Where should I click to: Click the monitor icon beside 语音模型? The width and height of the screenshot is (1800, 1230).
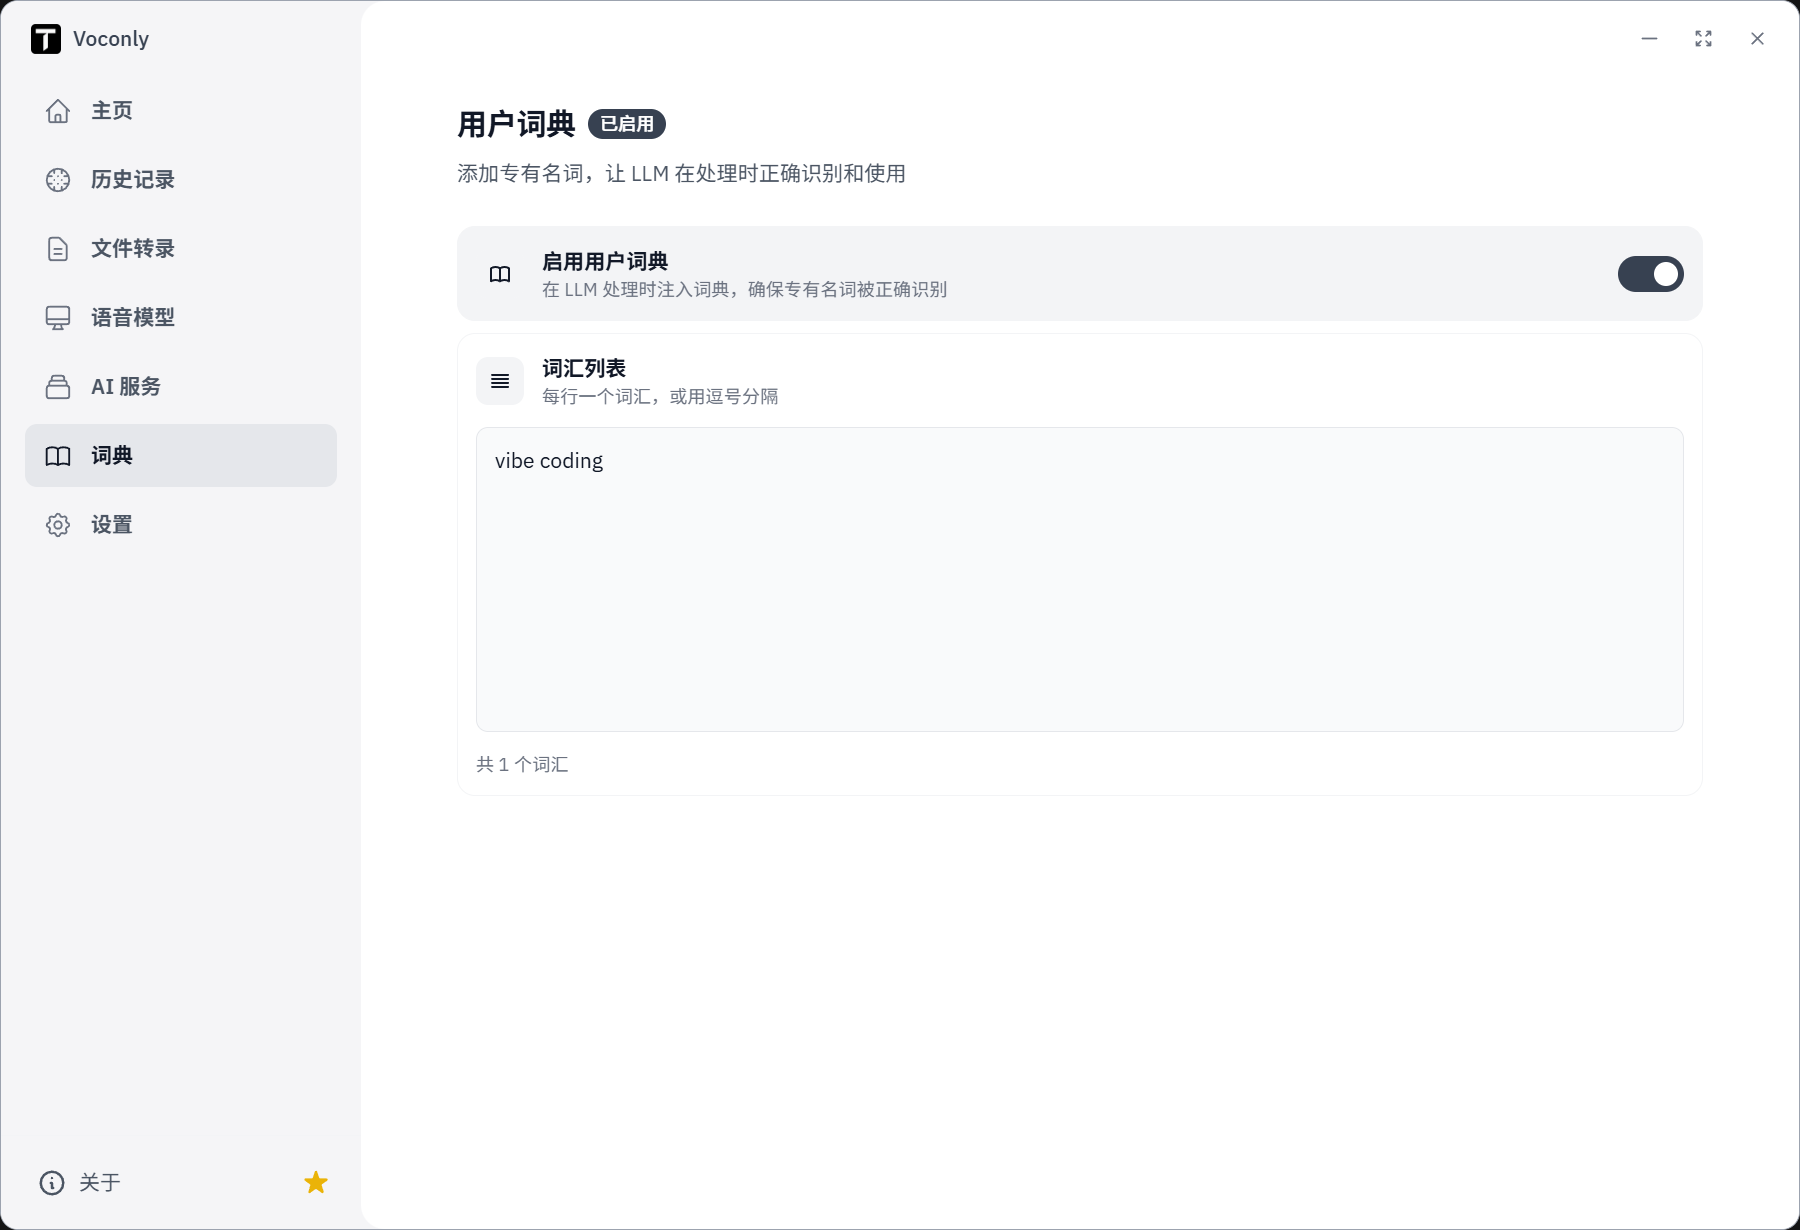[x=58, y=318]
